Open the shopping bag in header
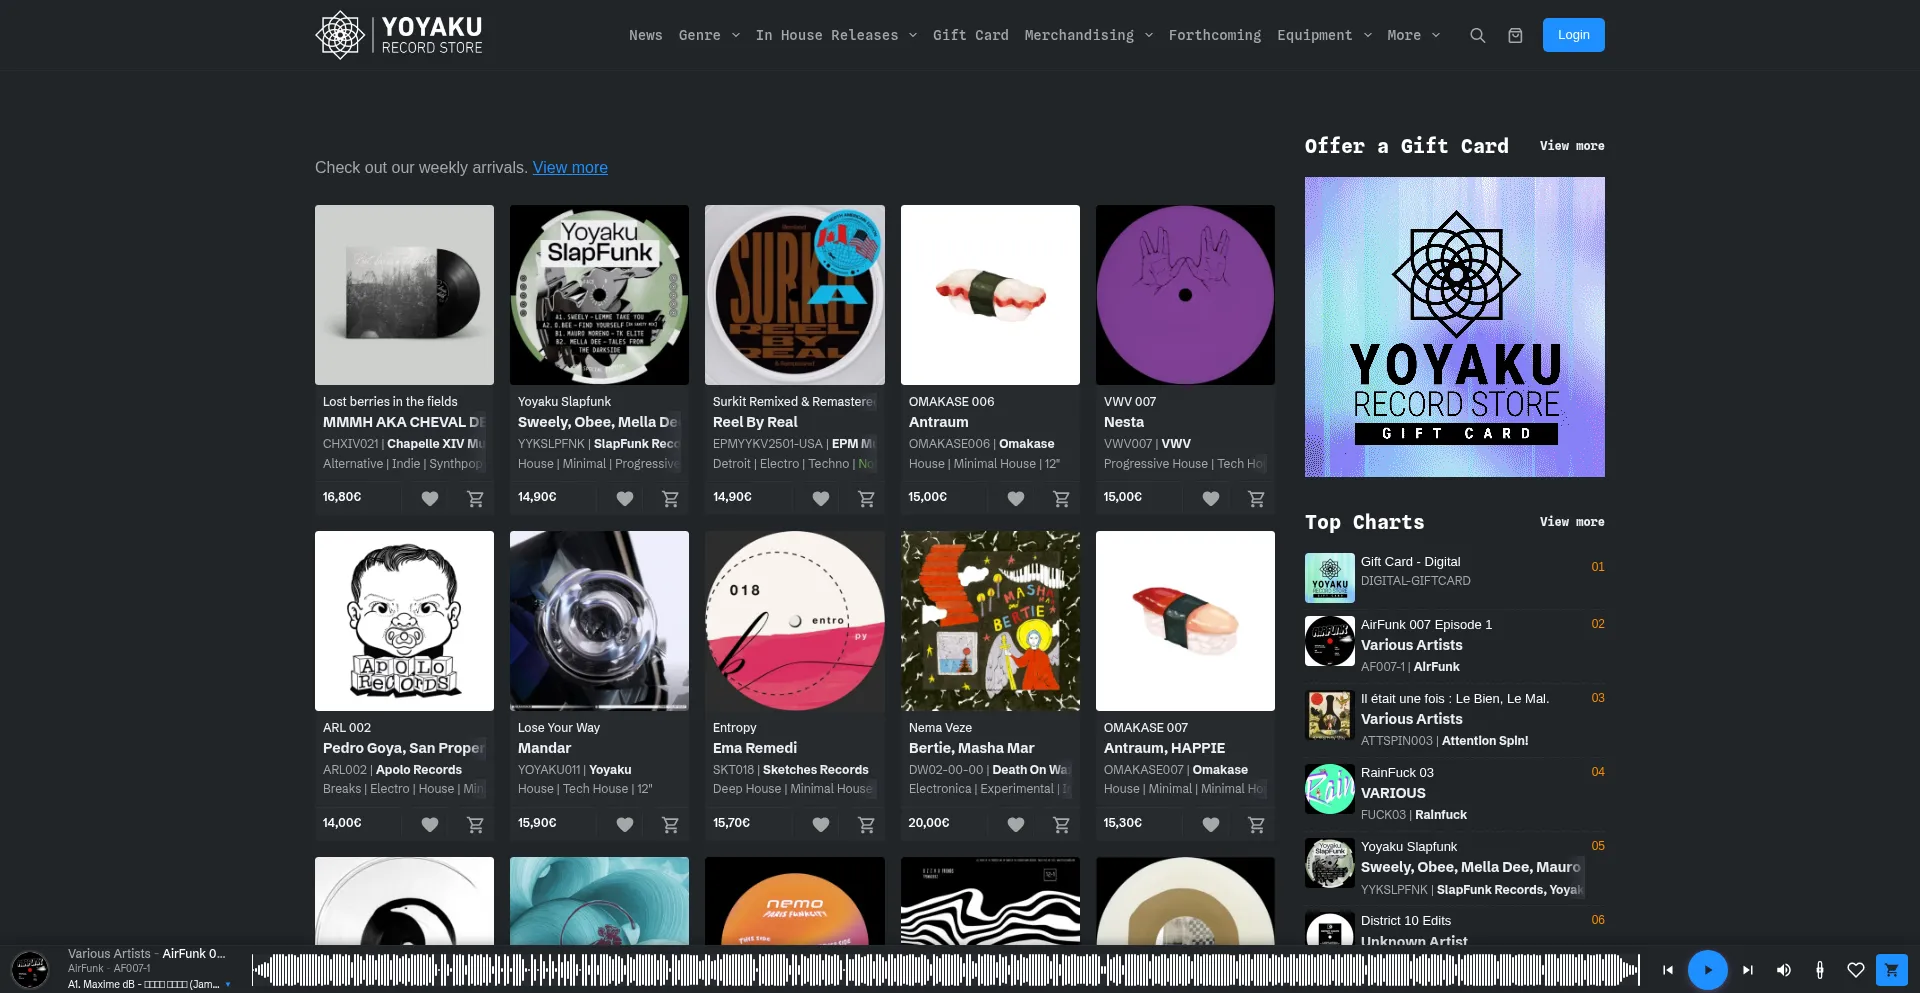The width and height of the screenshot is (1920, 993). click(x=1515, y=35)
